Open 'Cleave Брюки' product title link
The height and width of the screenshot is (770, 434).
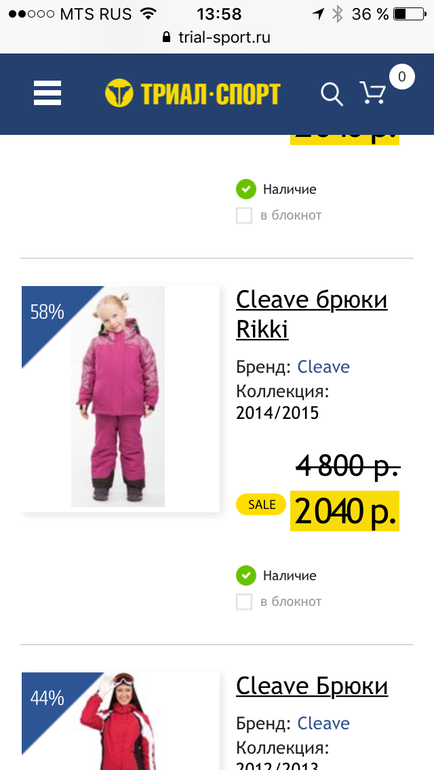pyautogui.click(x=312, y=686)
